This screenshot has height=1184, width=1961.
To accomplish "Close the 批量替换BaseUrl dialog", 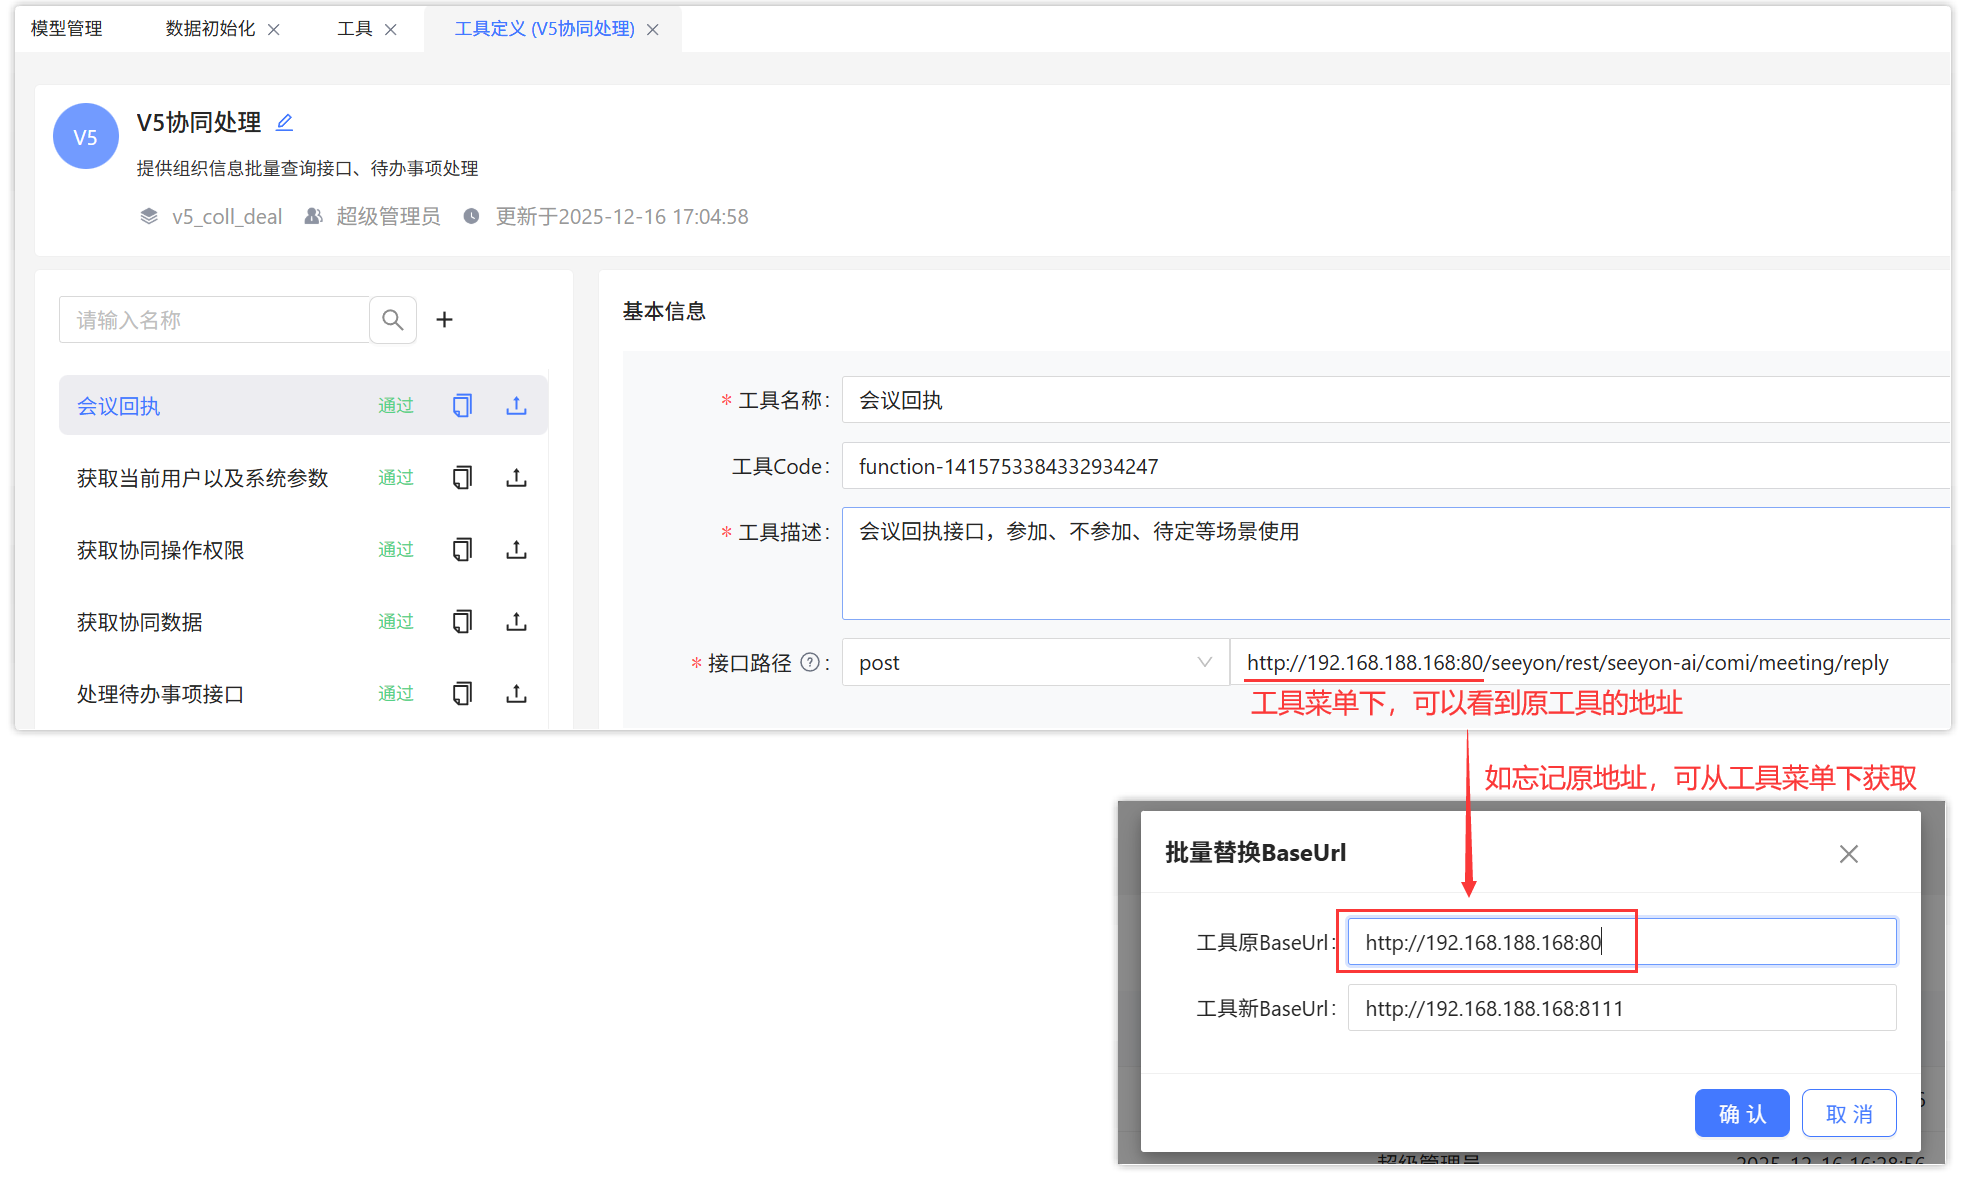I will 1848,854.
